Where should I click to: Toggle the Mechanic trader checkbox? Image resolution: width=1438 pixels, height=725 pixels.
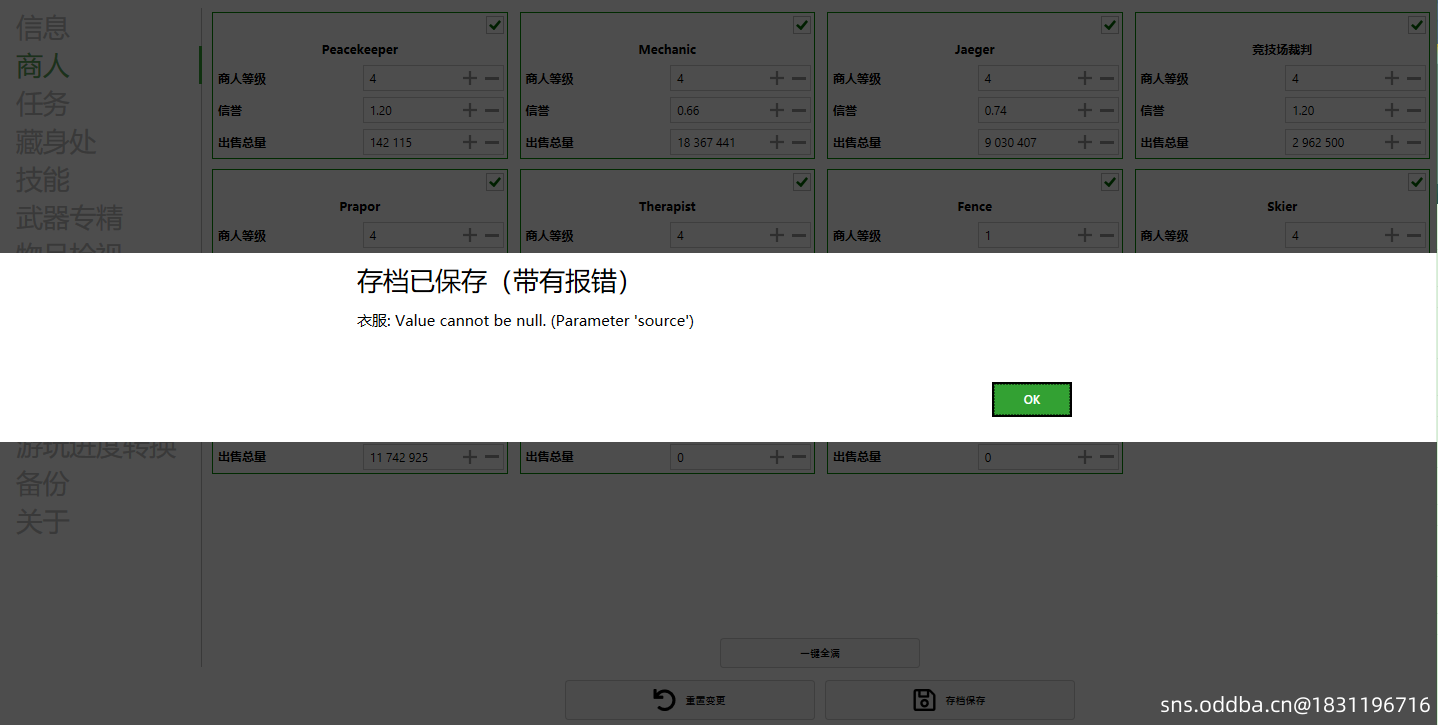coord(802,25)
